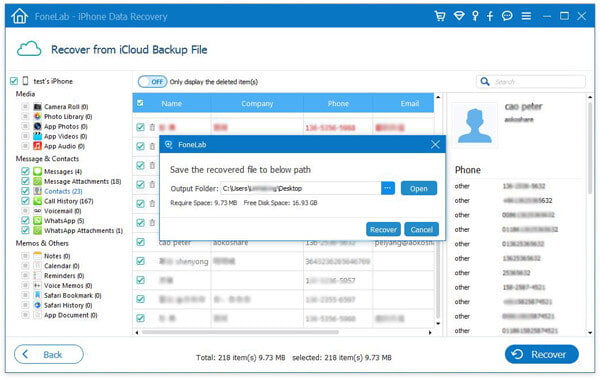Click Cancel in the FoneLab dialog
This screenshot has width=600, height=379.
click(421, 229)
